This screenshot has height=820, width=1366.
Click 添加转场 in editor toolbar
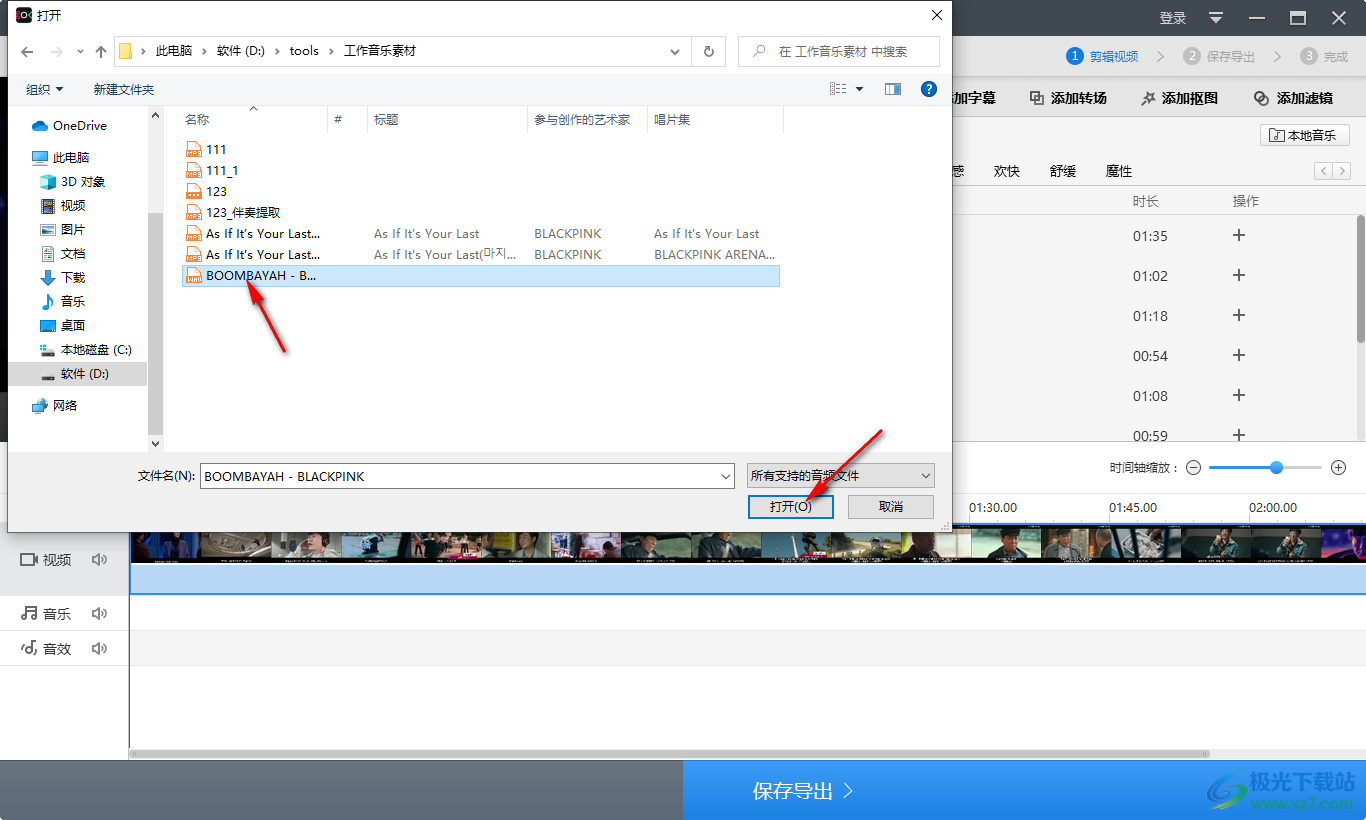pos(1068,98)
